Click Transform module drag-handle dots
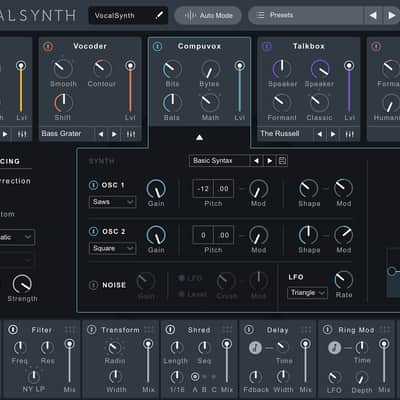Viewport: 400px width, 400px height. pyautogui.click(x=149, y=330)
